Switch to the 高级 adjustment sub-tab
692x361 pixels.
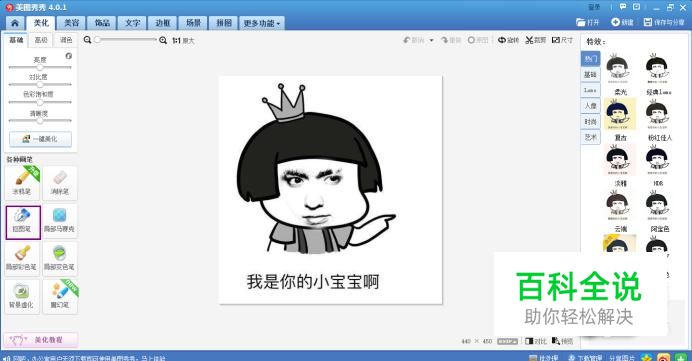coord(41,40)
